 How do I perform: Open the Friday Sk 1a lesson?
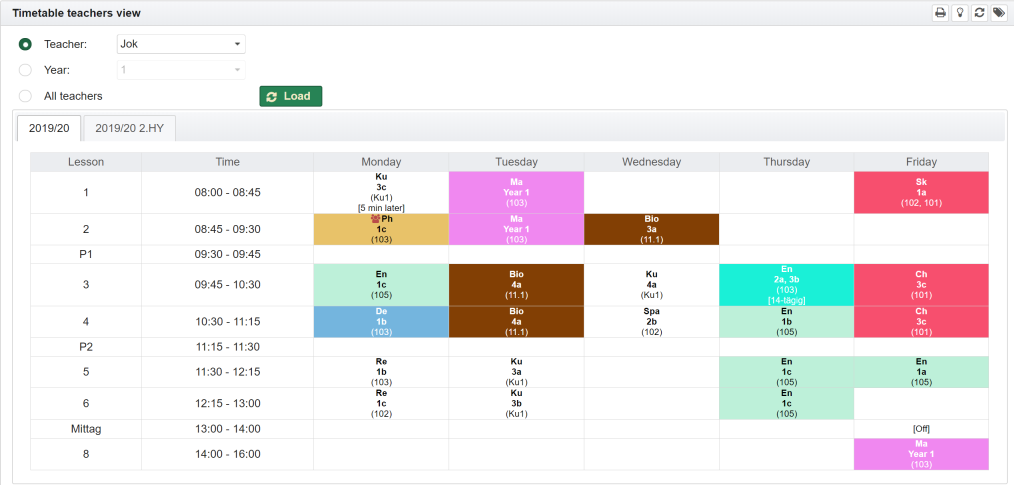point(920,192)
